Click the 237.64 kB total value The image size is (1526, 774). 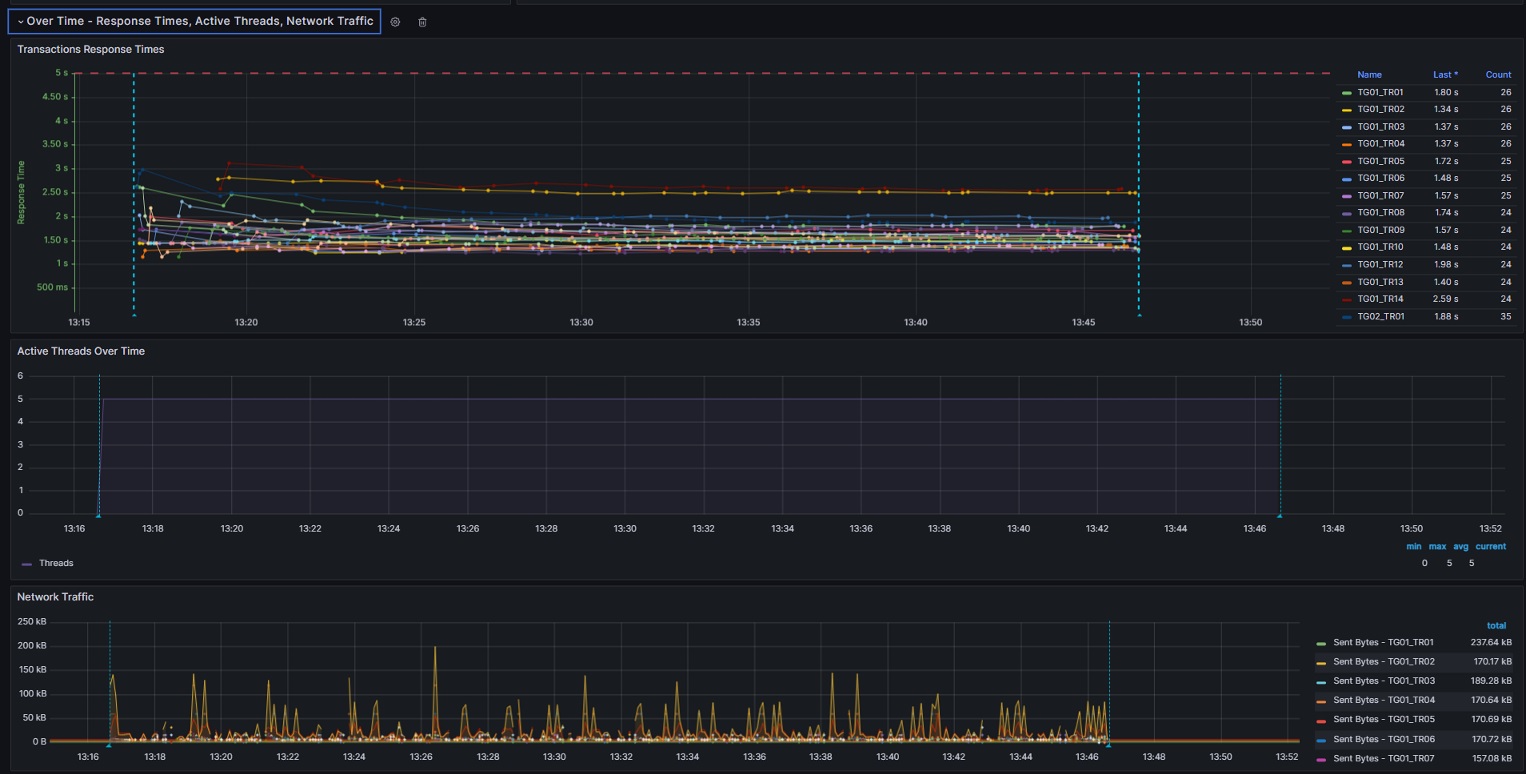(1491, 643)
